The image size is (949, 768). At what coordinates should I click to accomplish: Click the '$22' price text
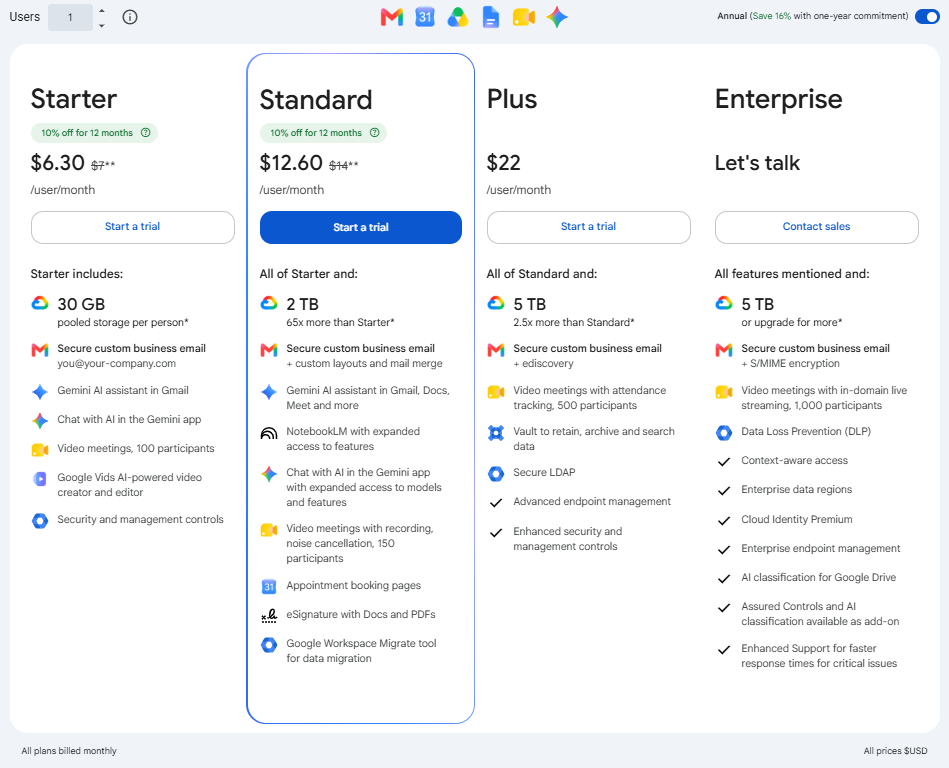point(504,163)
